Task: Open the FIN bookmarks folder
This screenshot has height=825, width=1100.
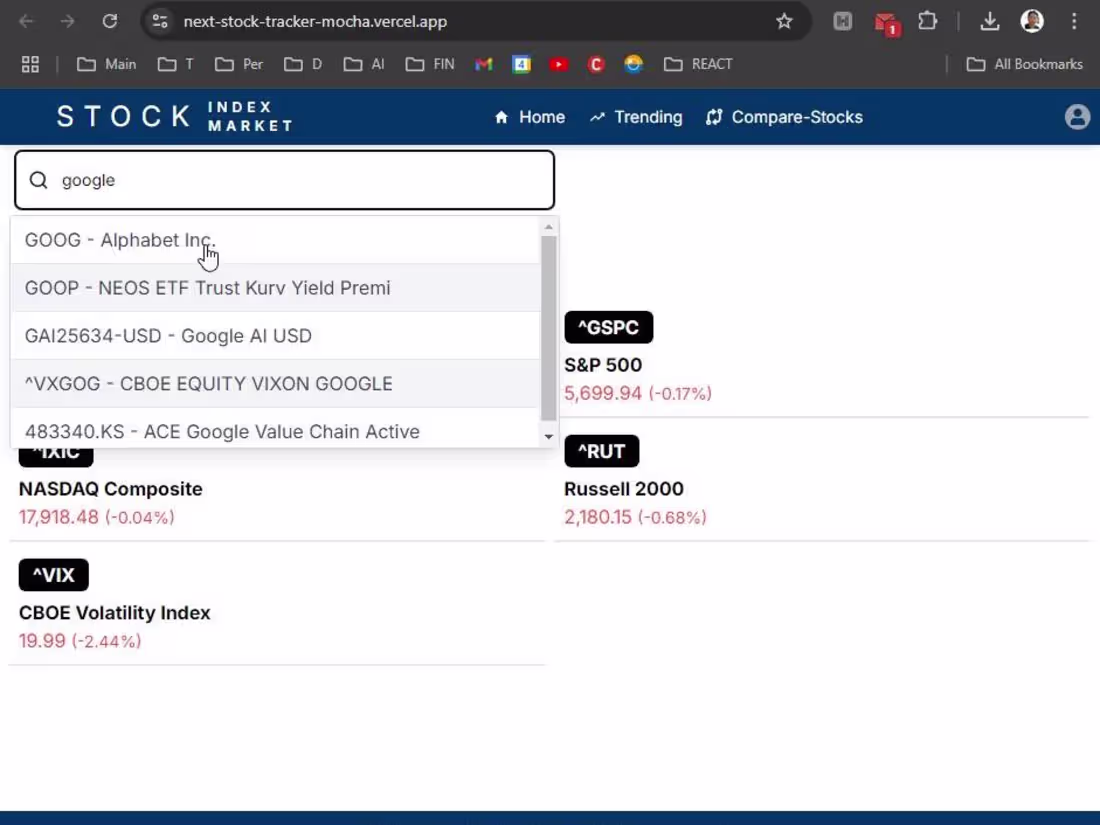Action: (x=430, y=65)
